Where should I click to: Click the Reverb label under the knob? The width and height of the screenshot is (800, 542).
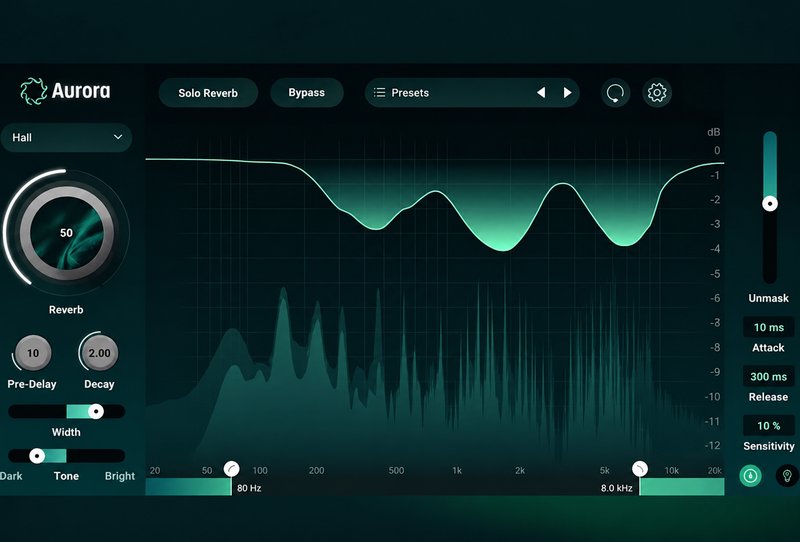coord(66,309)
